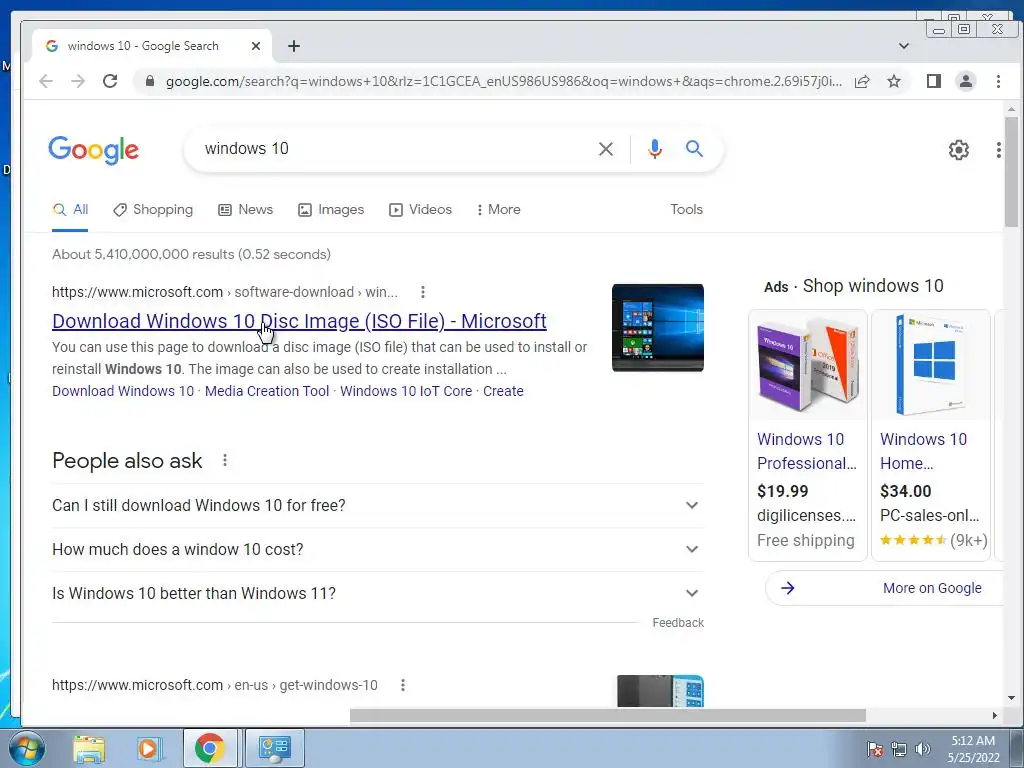This screenshot has height=768, width=1024.
Task: Click the vertical scrollbar down arrow
Action: click(1012, 698)
